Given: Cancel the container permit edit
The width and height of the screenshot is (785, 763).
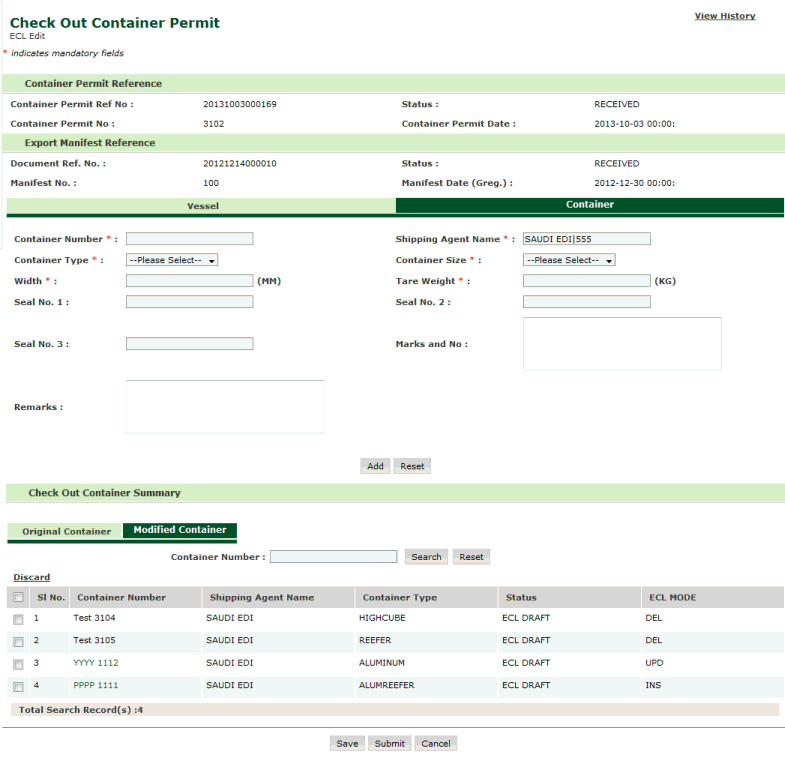Looking at the screenshot, I should coord(435,744).
